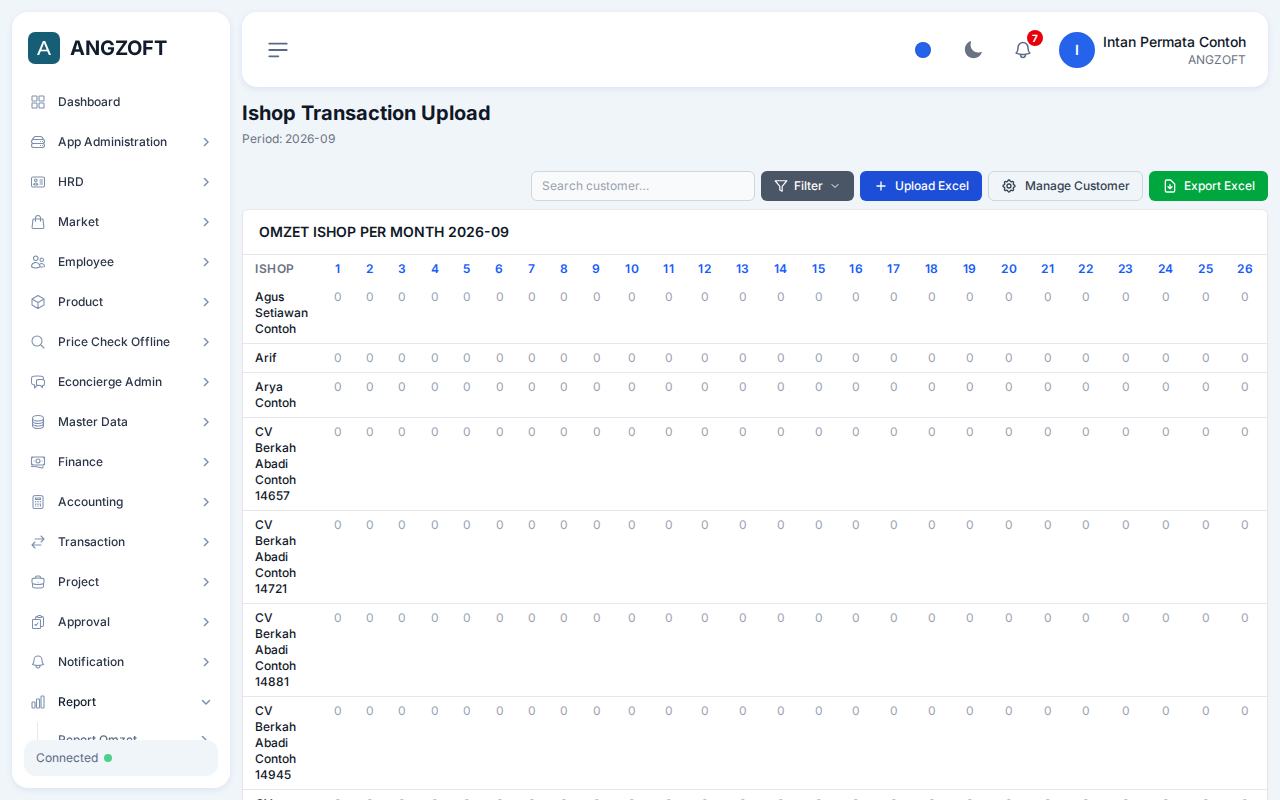Open the Notification menu item

pos(121,662)
